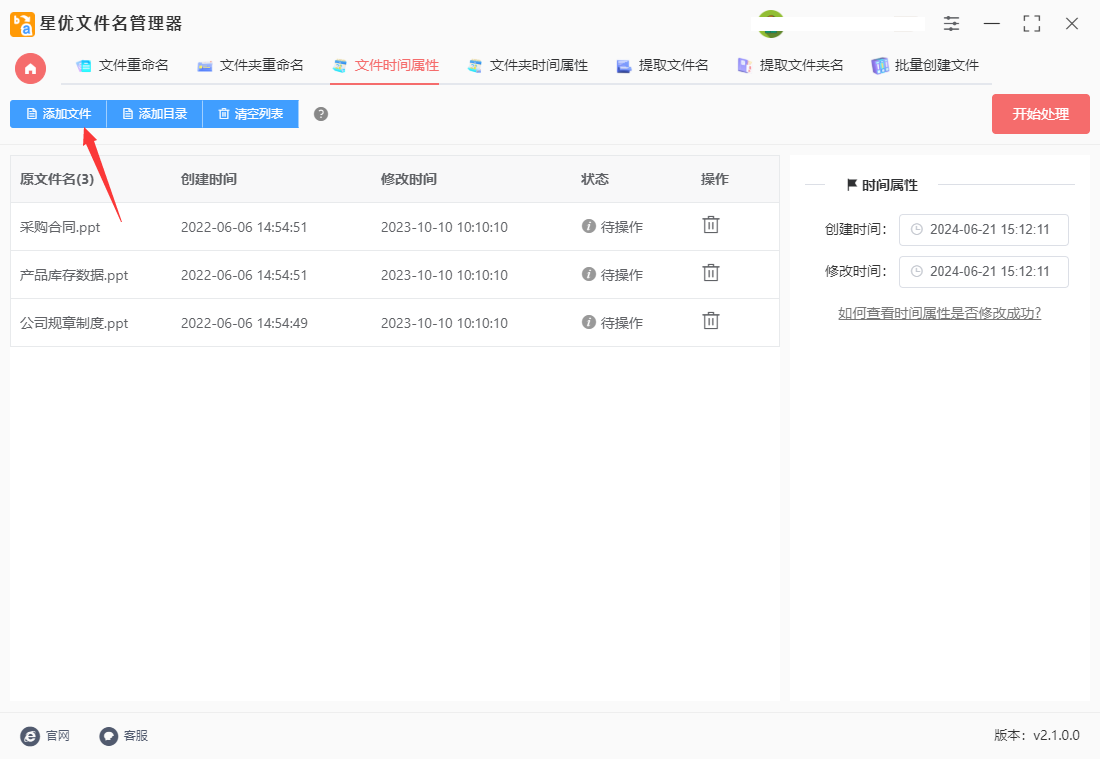Open the 文件夹时间属性 tab

click(528, 65)
